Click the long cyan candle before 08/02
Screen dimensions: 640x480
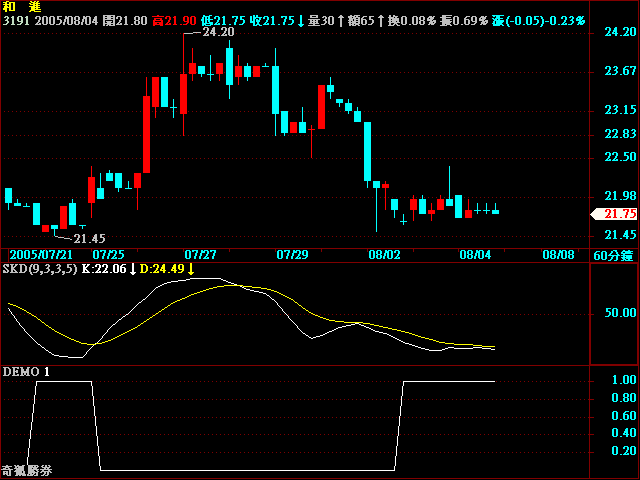[367, 151]
